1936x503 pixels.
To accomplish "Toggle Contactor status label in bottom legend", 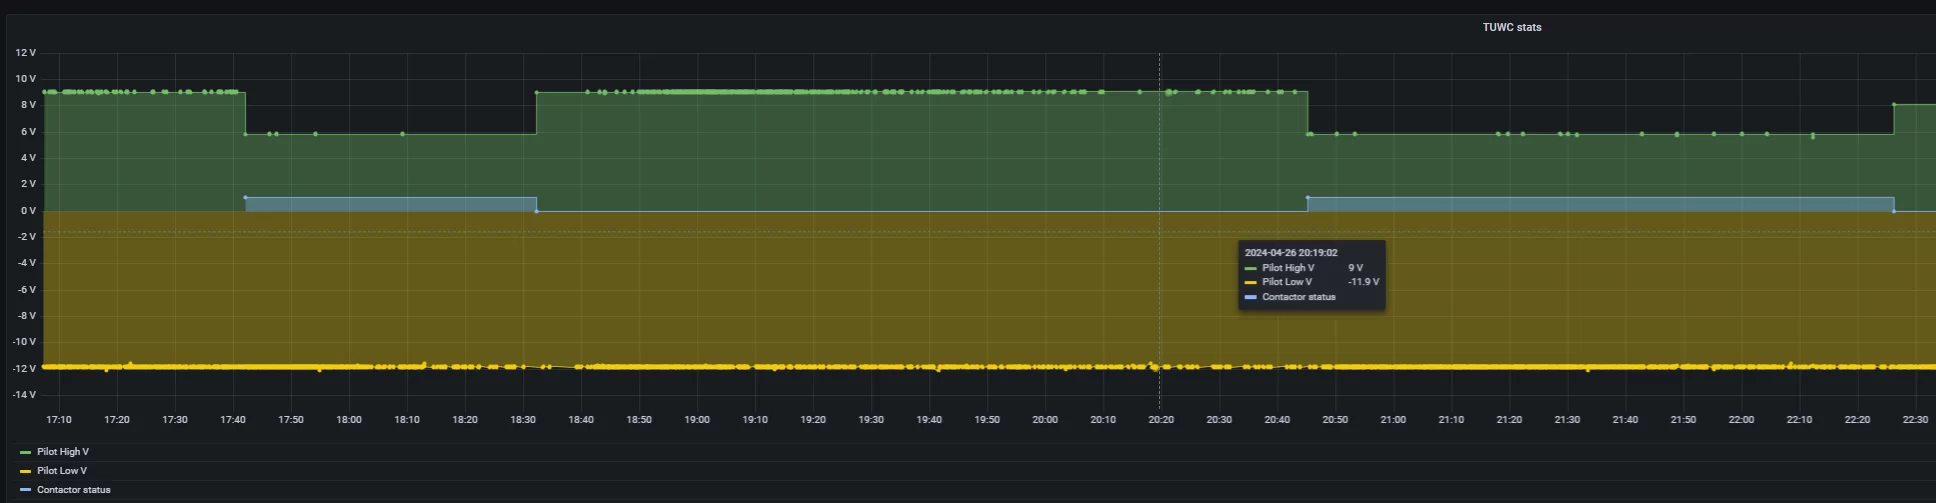I will (73, 490).
